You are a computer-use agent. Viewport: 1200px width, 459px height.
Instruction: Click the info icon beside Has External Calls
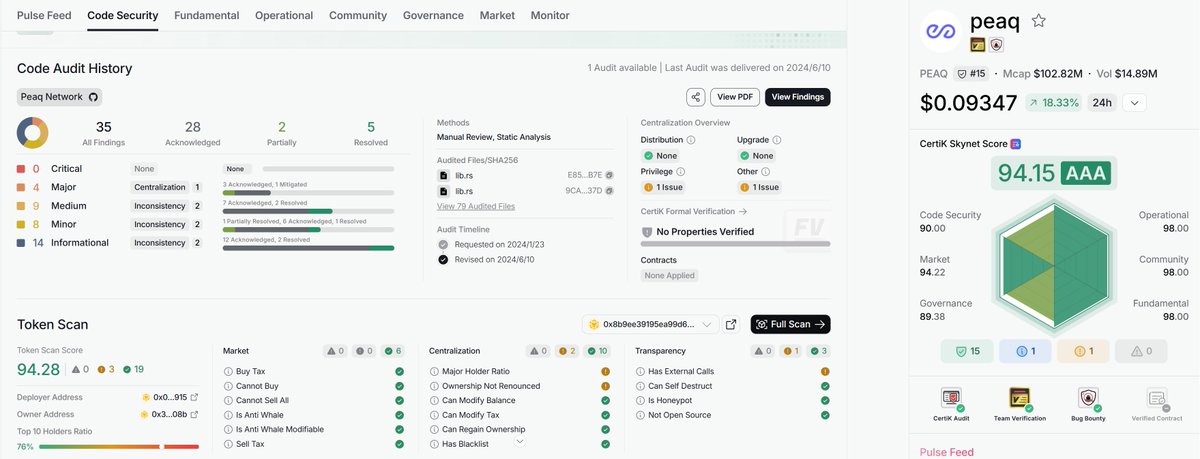tap(640, 372)
